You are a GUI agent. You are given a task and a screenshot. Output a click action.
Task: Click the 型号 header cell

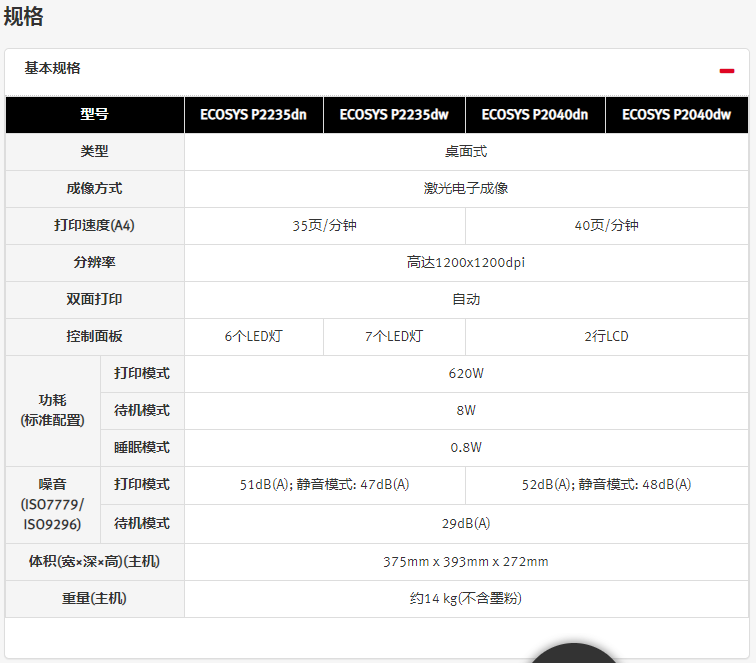[x=94, y=115]
